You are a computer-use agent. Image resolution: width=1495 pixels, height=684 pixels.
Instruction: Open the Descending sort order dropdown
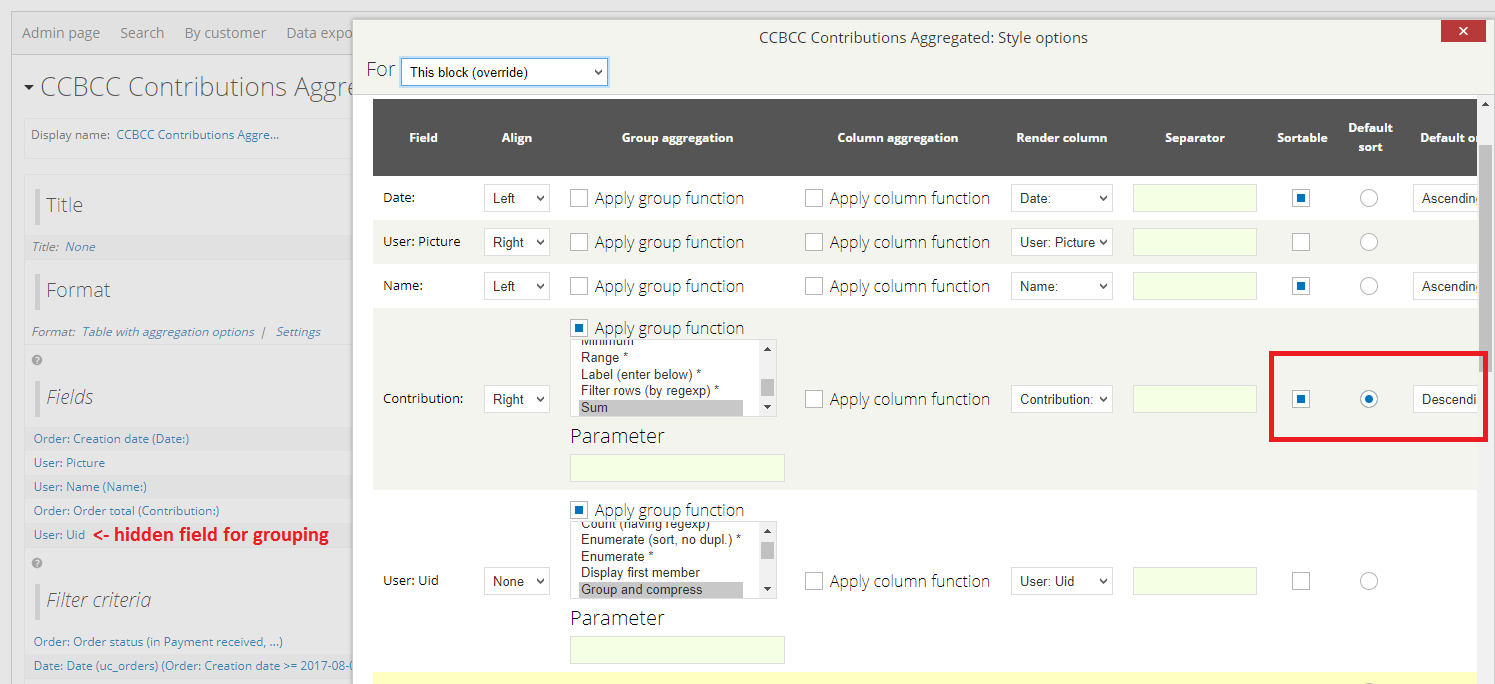pos(1449,398)
